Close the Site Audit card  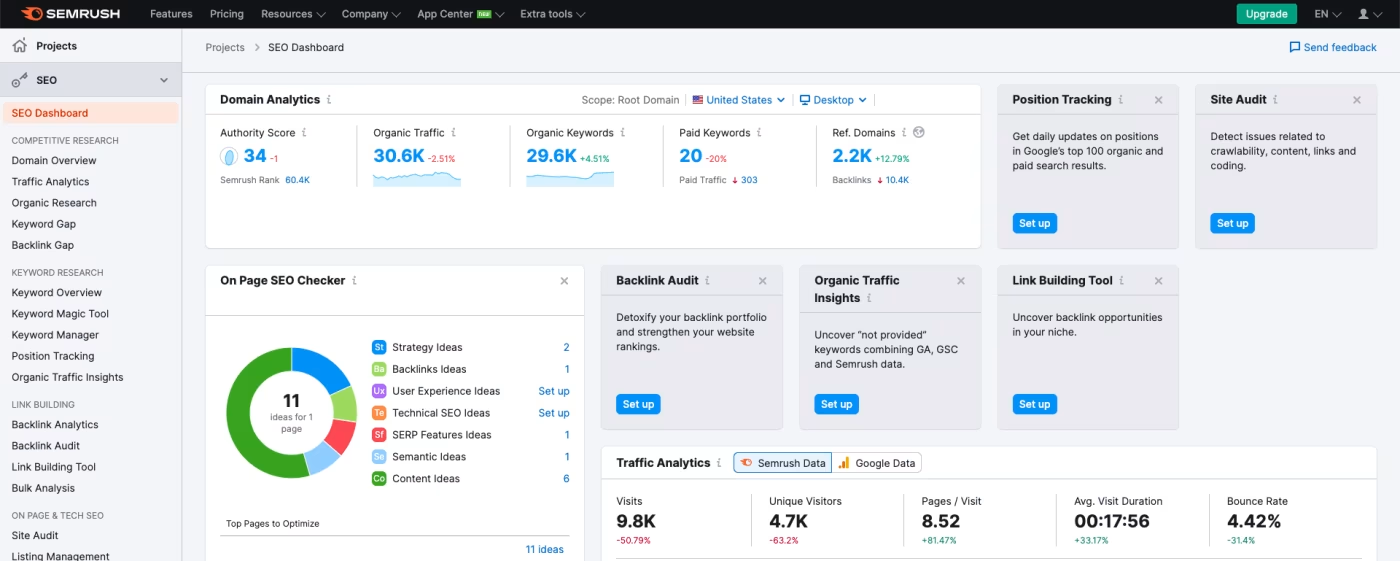(x=1356, y=100)
